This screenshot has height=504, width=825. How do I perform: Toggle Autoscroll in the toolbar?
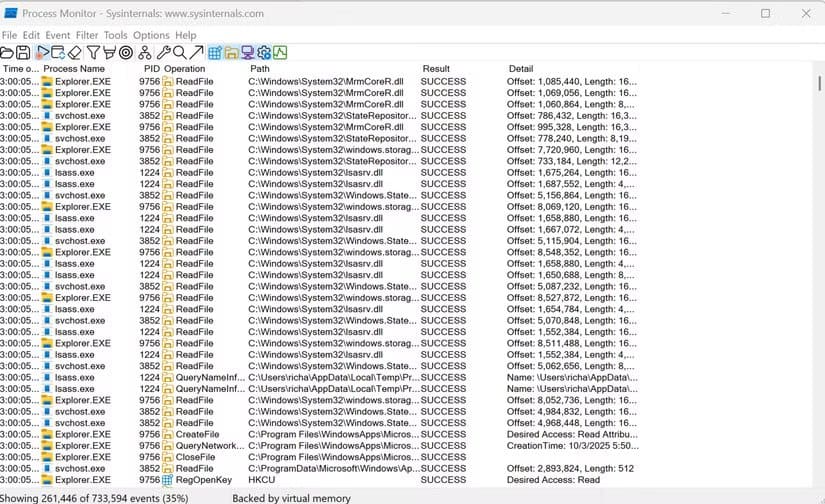(x=58, y=52)
